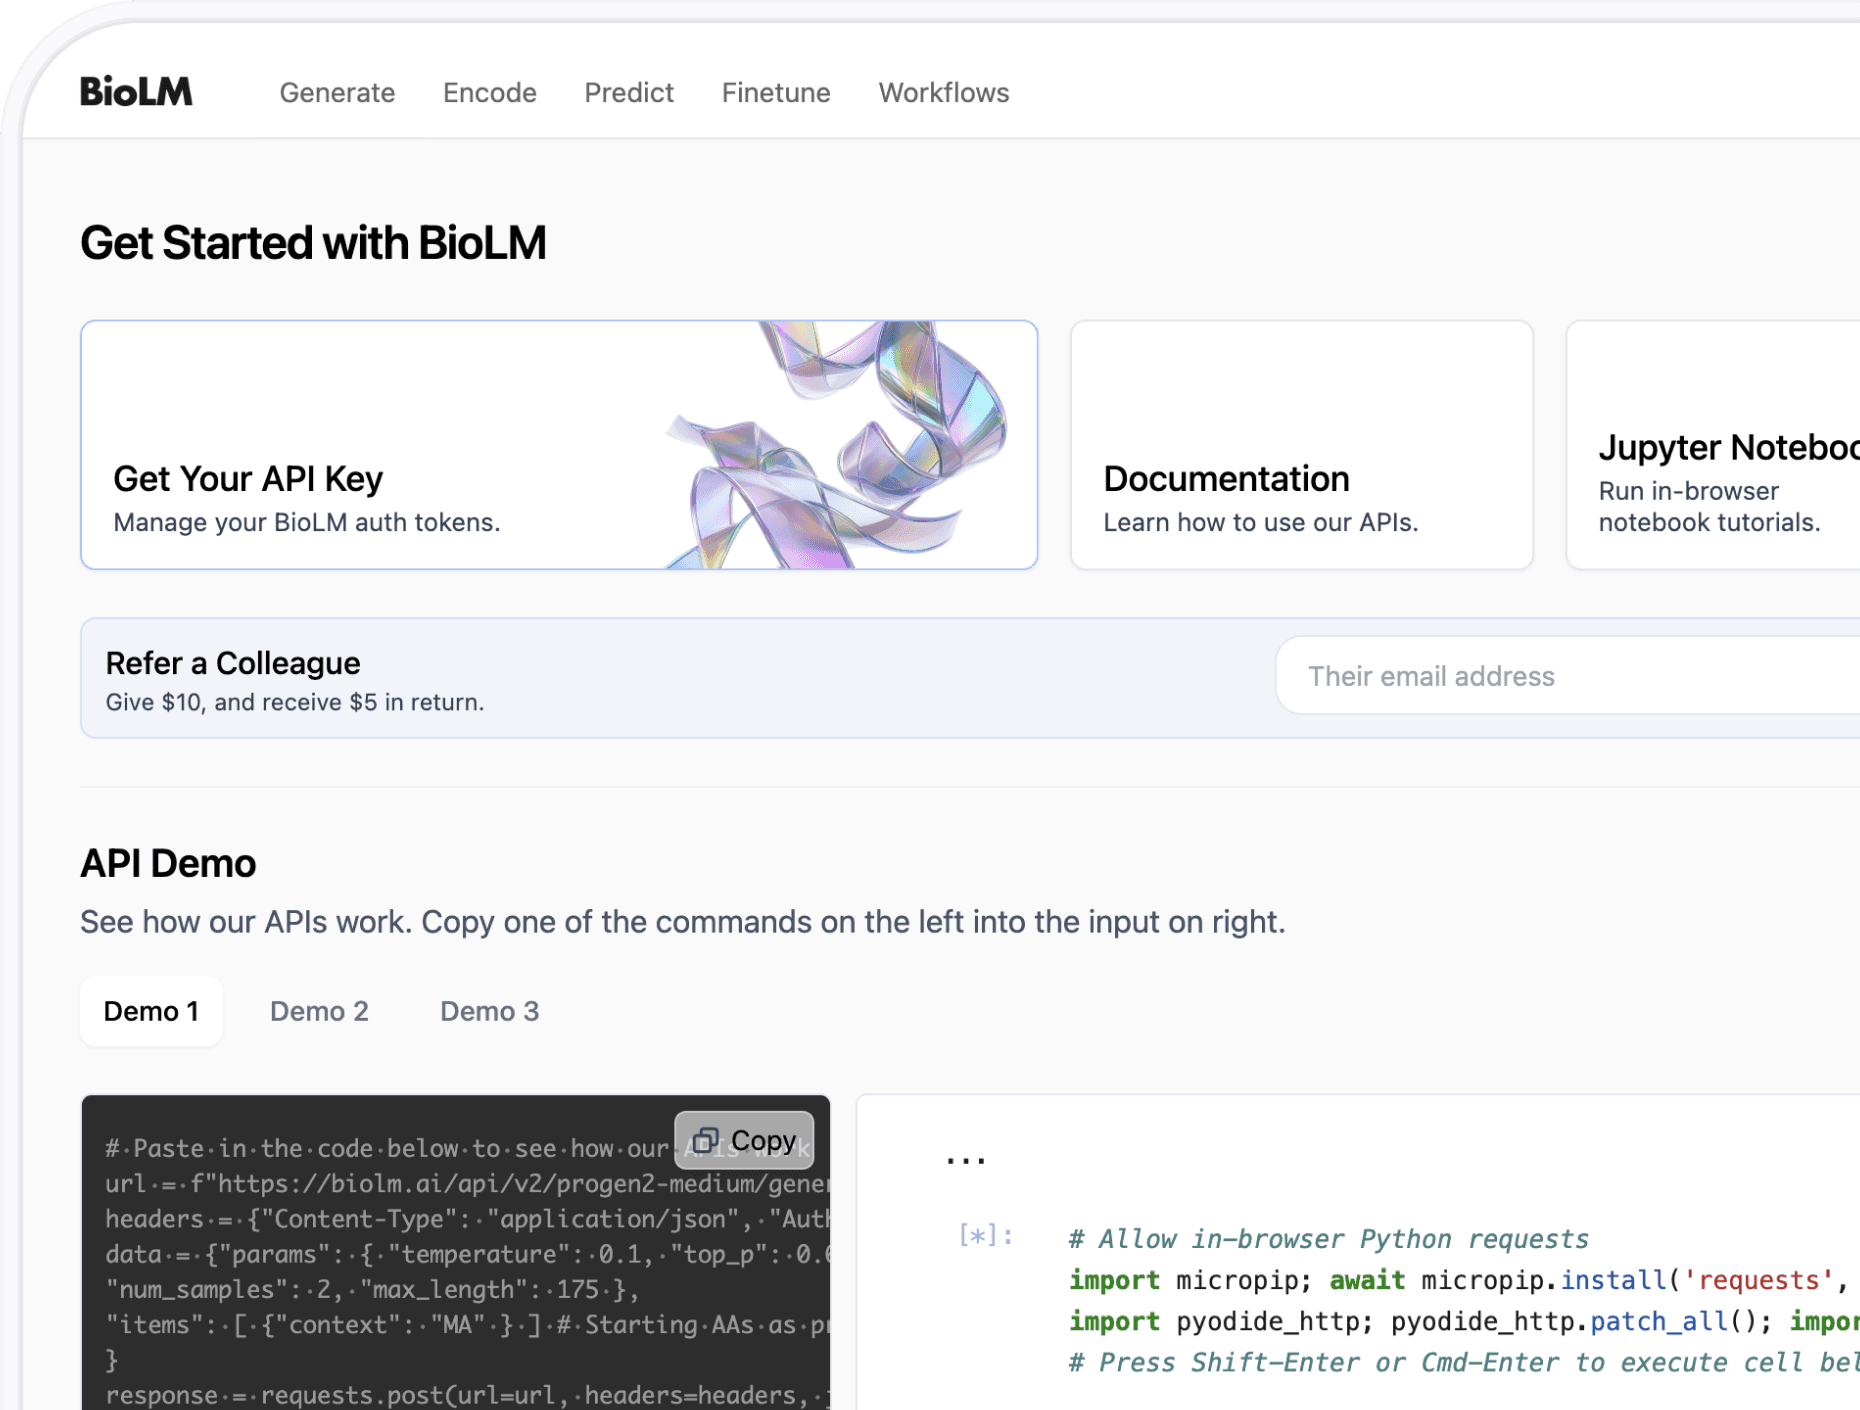Open the Documentation card

(1300, 445)
